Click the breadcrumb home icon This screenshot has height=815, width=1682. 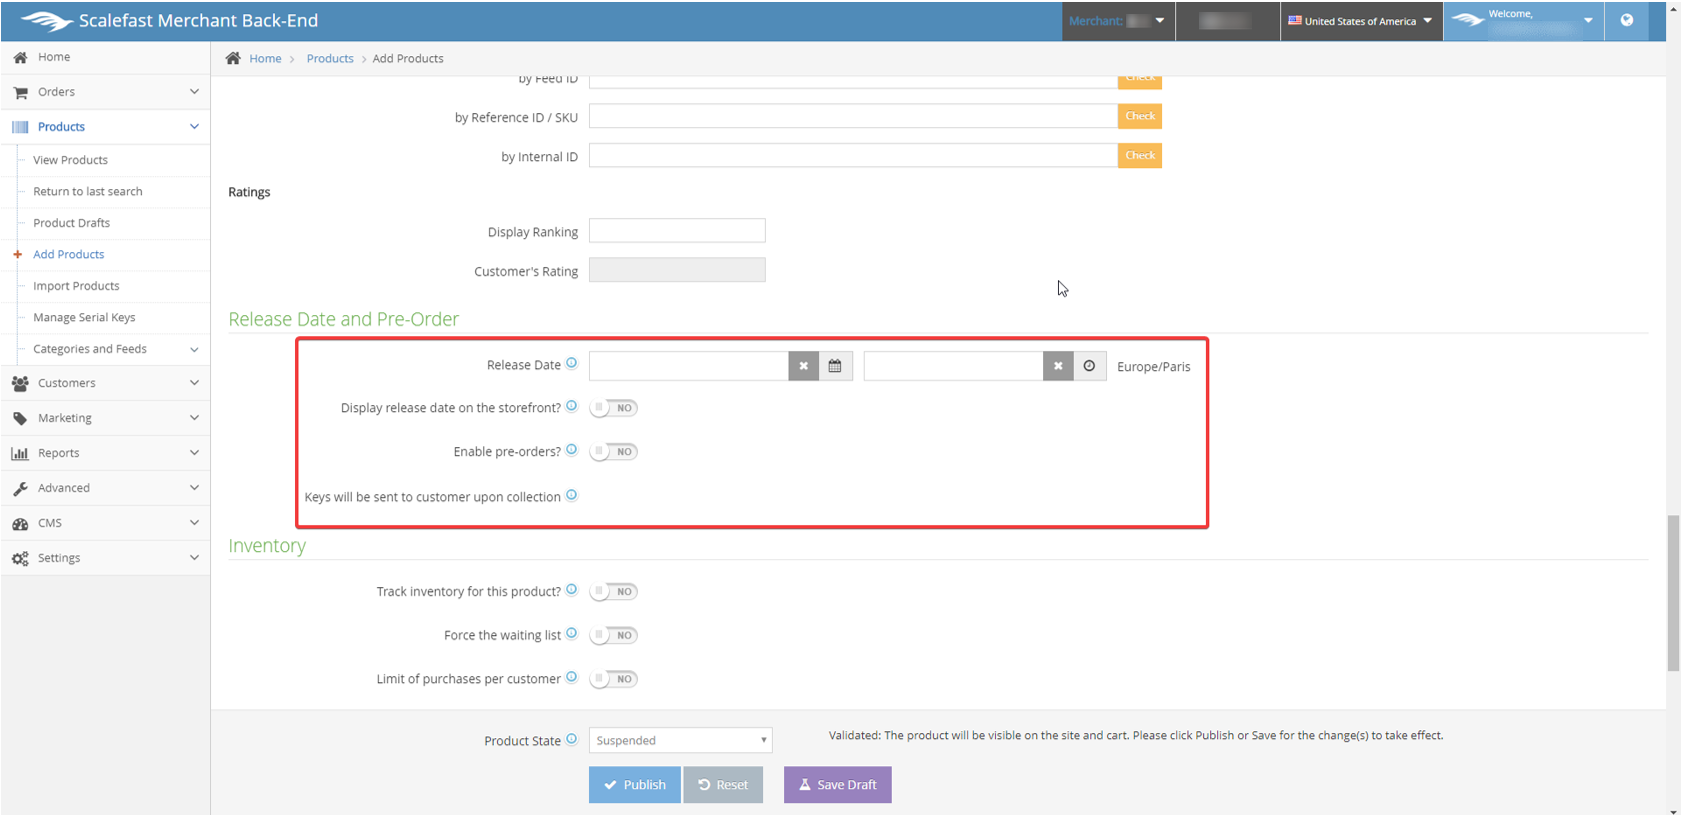(233, 58)
